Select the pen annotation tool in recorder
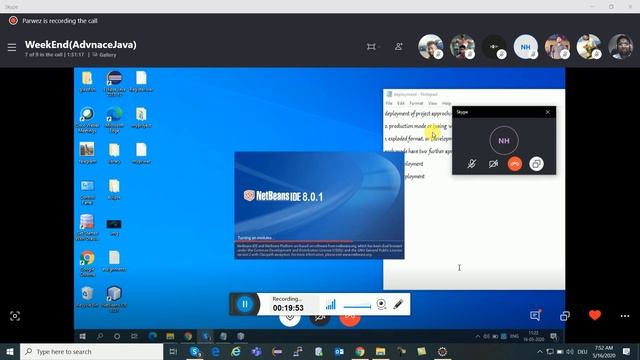This screenshot has width=640, height=360. click(398, 304)
